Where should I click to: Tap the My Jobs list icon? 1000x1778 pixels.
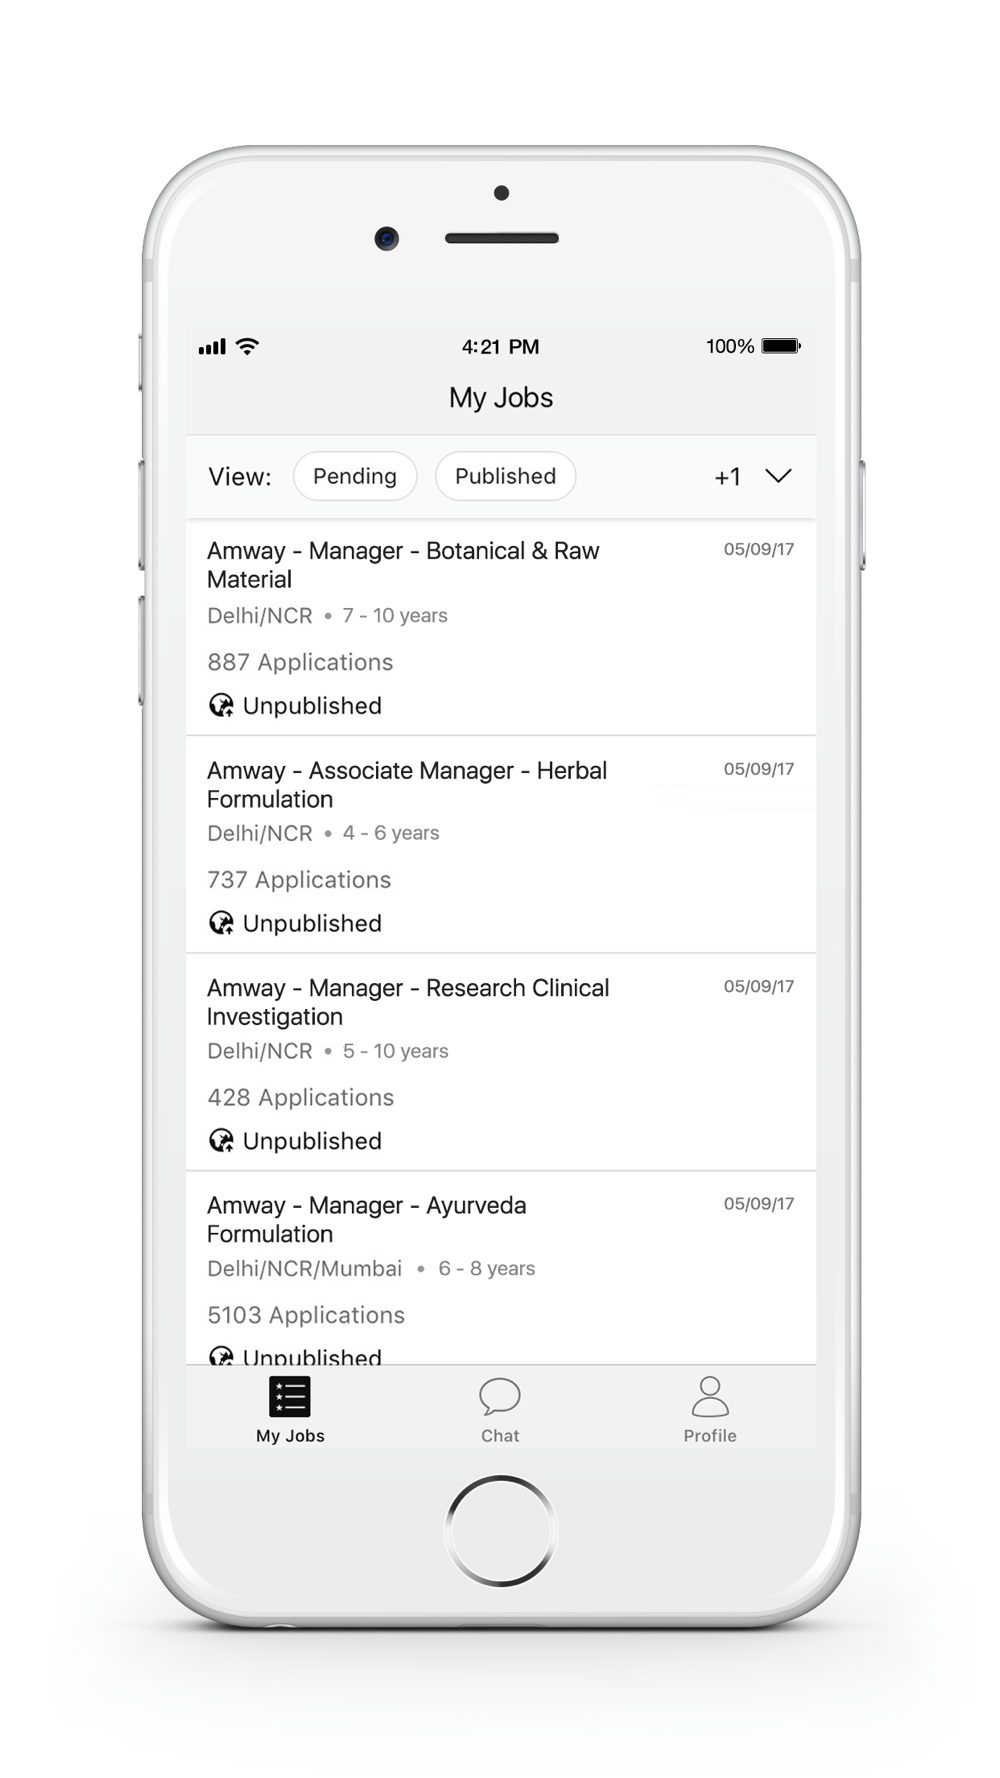[x=290, y=1397]
